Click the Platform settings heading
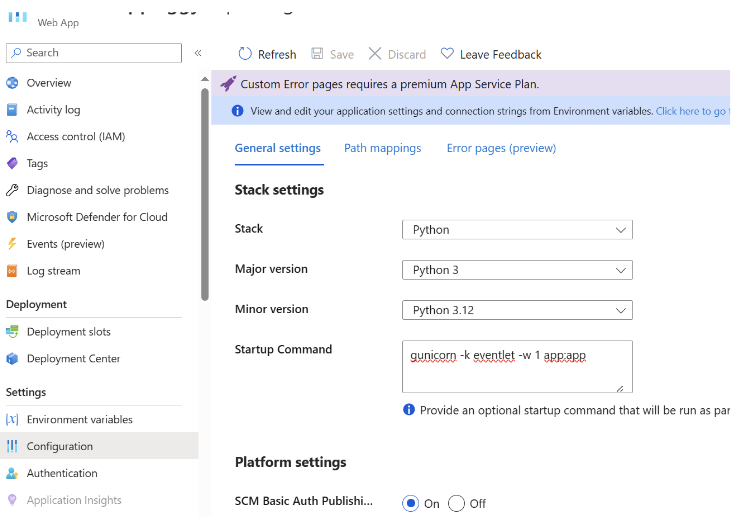The height and width of the screenshot is (517, 755). (290, 462)
